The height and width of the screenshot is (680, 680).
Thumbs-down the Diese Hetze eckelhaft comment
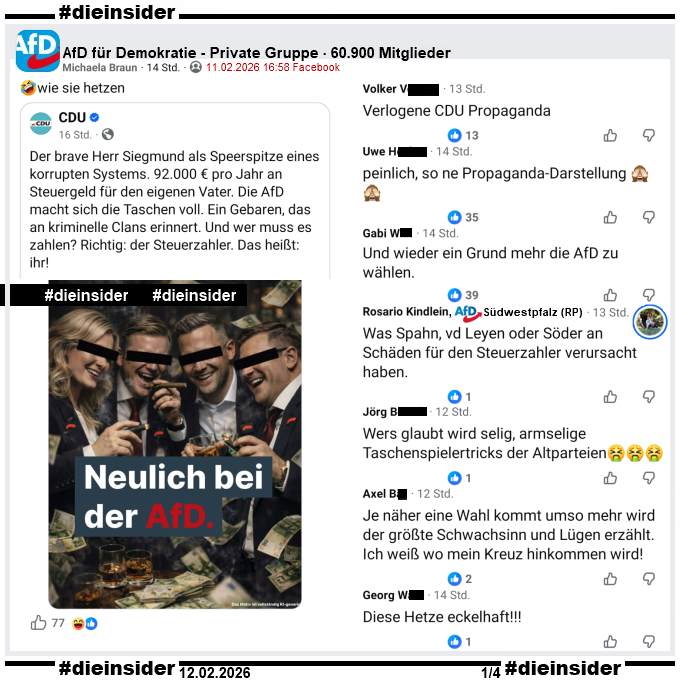(x=649, y=641)
